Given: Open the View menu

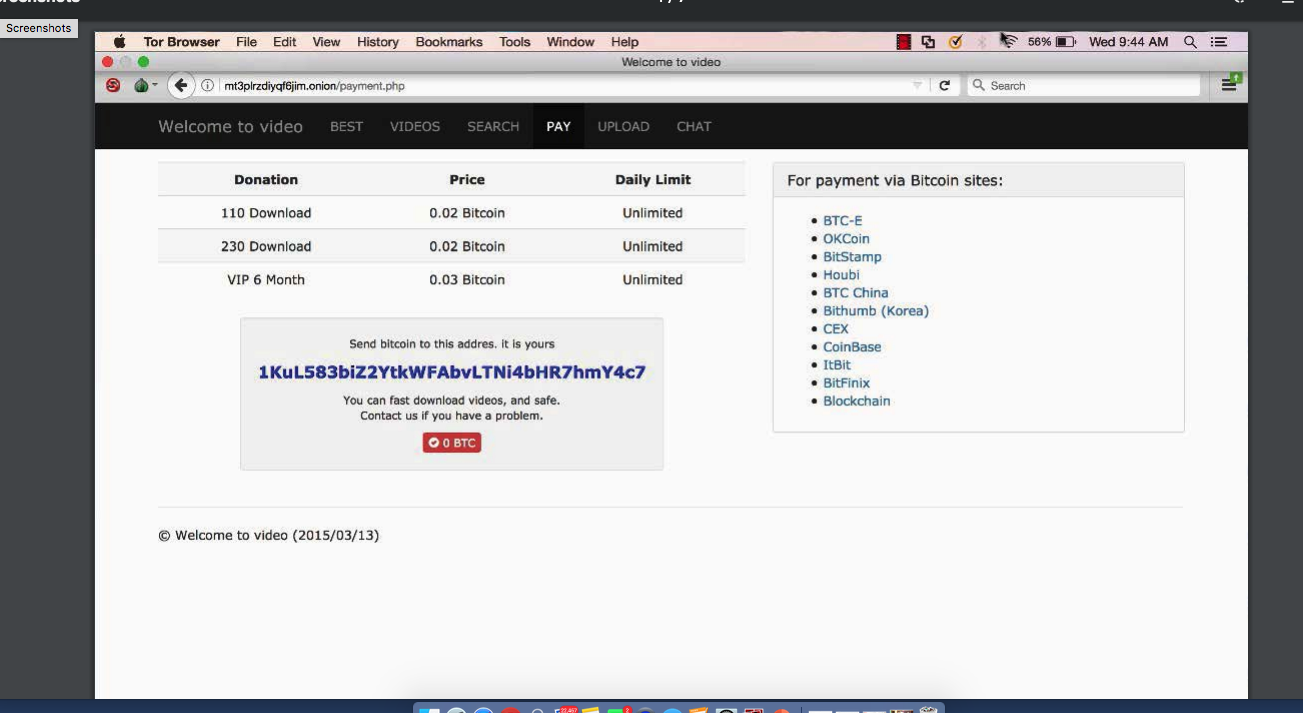Looking at the screenshot, I should 326,42.
